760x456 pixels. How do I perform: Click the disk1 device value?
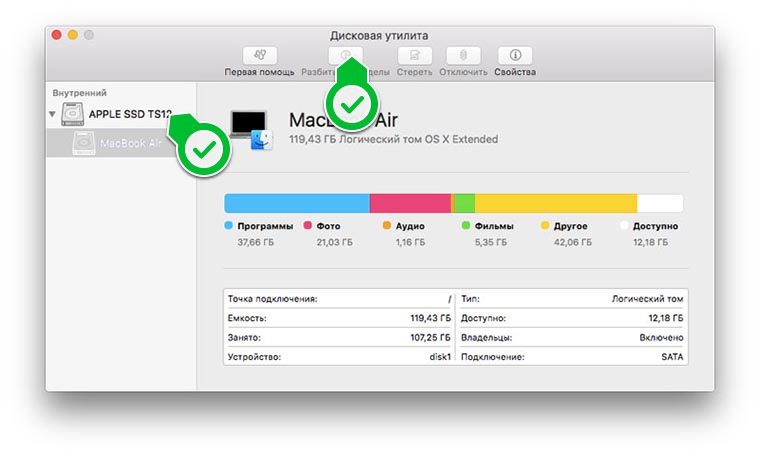click(440, 357)
